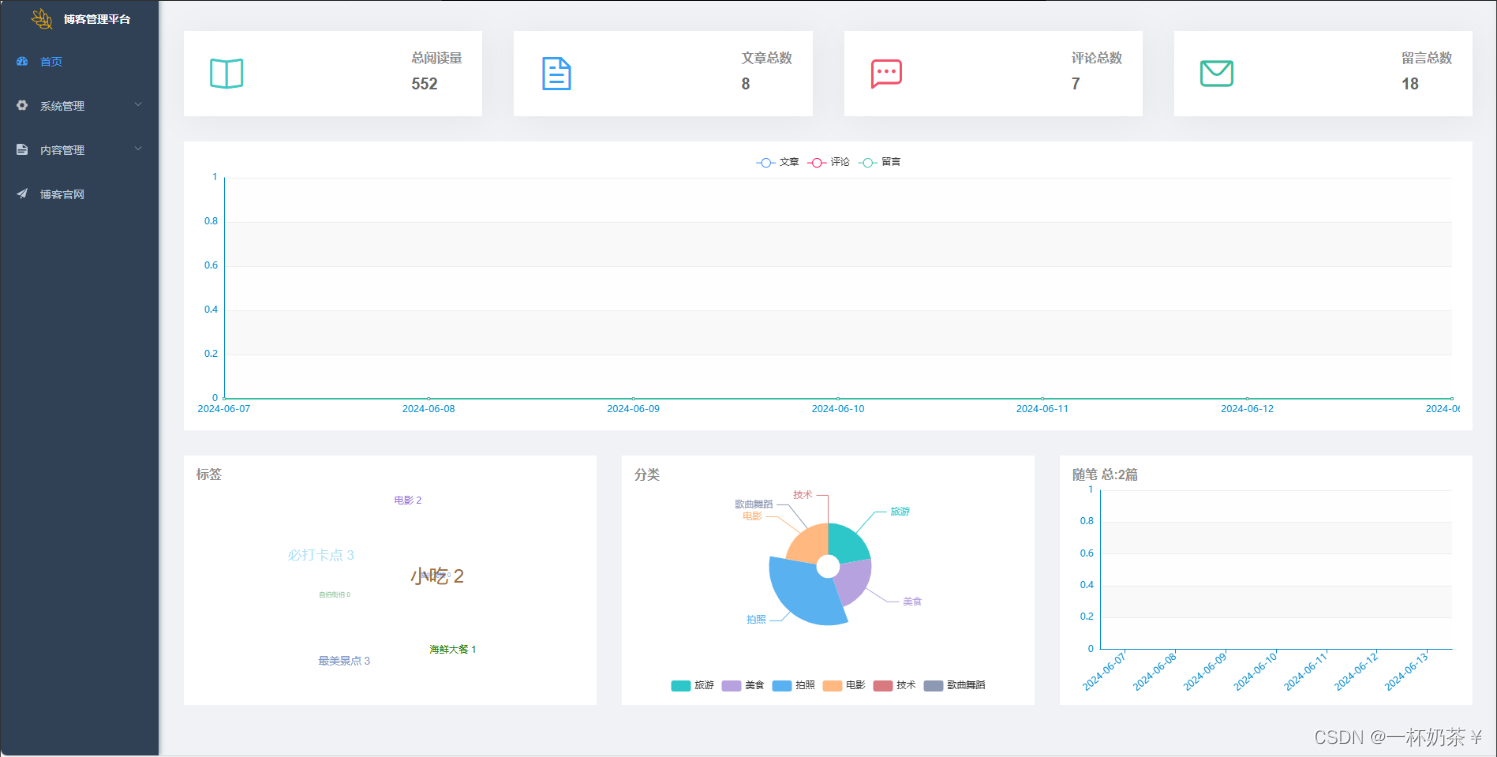Click the 留言总数 value 18
Viewport: 1497px width, 757px height.
coord(1410,84)
